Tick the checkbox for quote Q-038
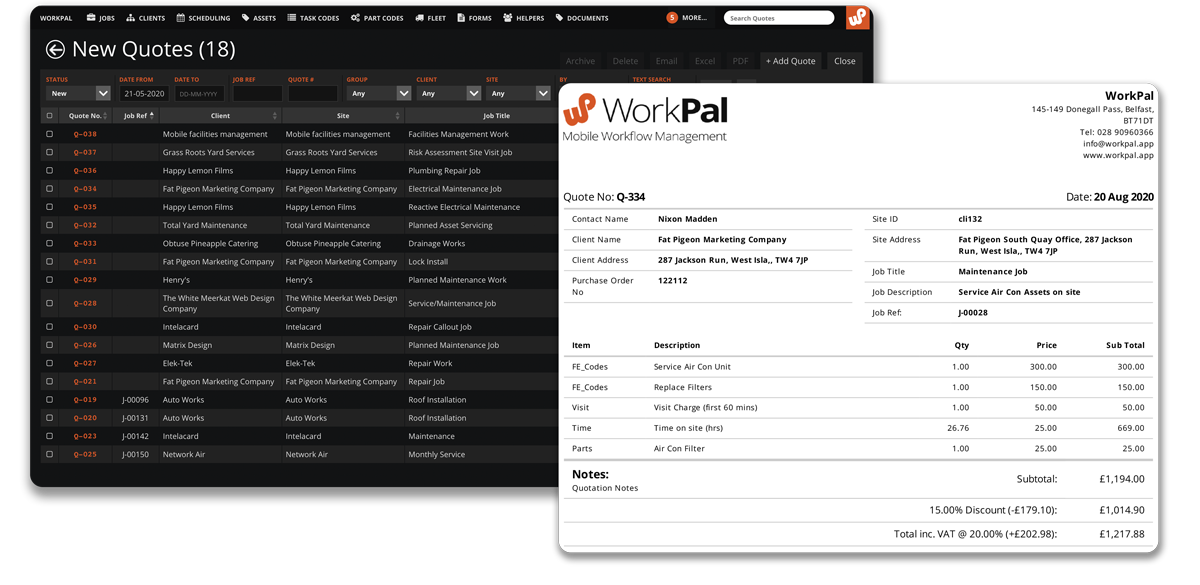 click(50, 134)
